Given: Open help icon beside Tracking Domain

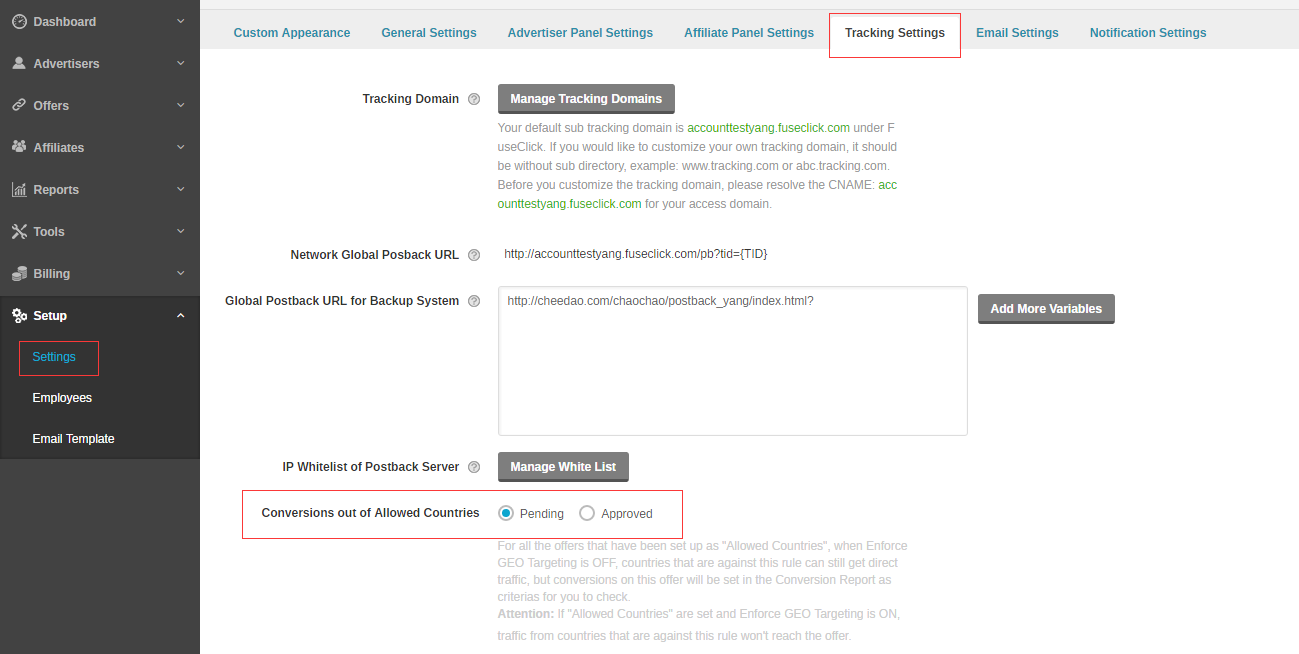Looking at the screenshot, I should [474, 99].
